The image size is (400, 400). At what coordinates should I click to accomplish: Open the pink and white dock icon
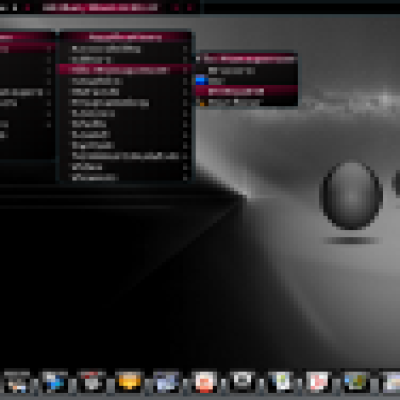[318, 382]
